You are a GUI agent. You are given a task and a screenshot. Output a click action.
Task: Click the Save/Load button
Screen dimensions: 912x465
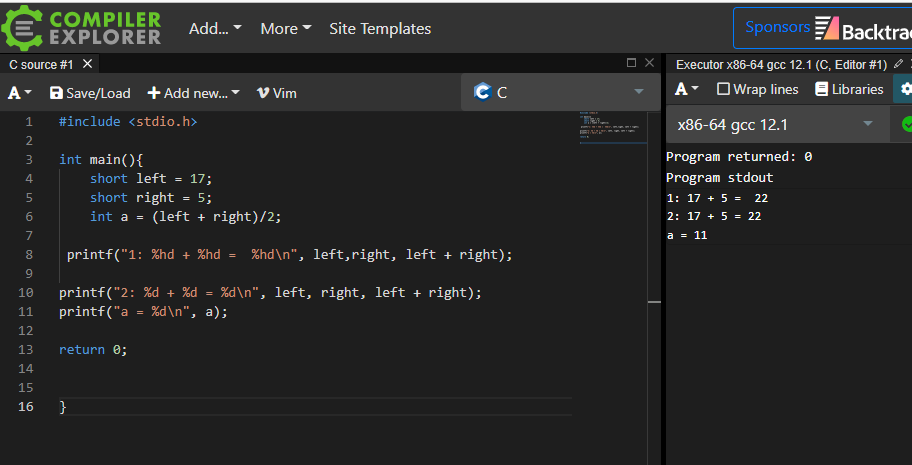tap(90, 93)
